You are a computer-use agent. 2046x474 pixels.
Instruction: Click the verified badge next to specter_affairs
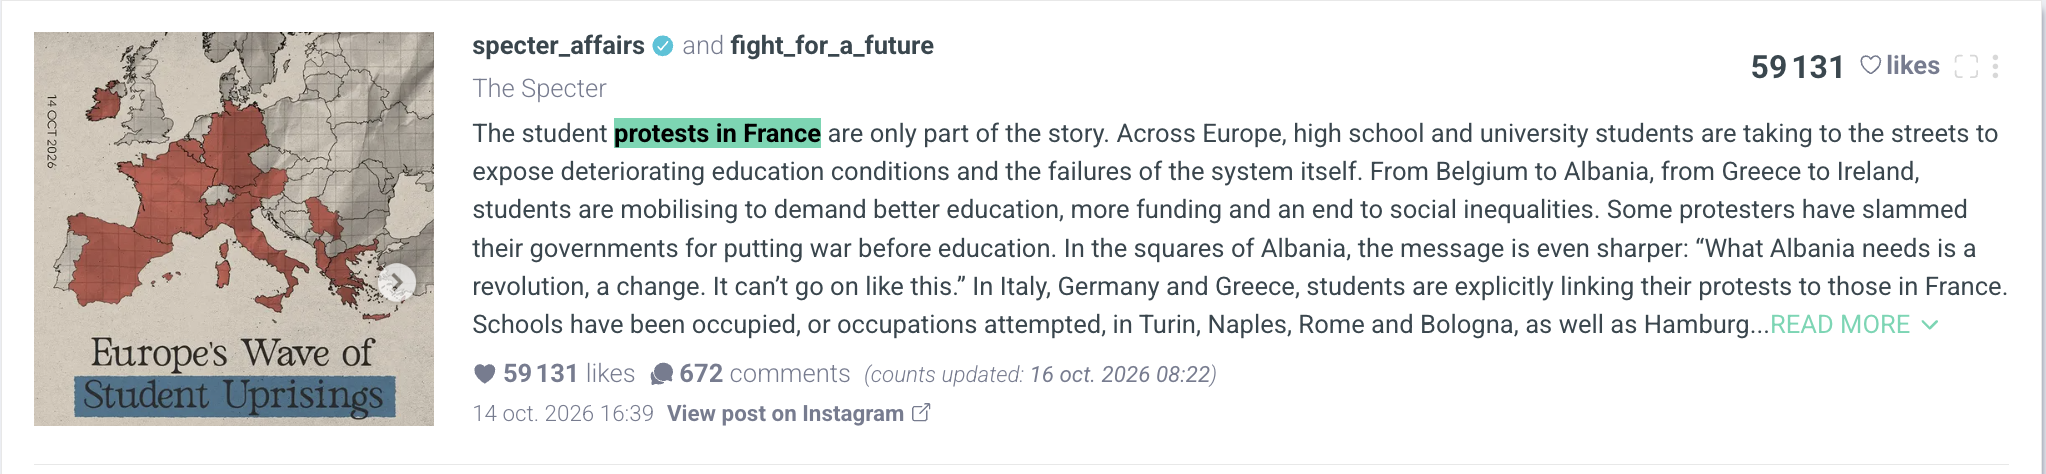coord(663,46)
